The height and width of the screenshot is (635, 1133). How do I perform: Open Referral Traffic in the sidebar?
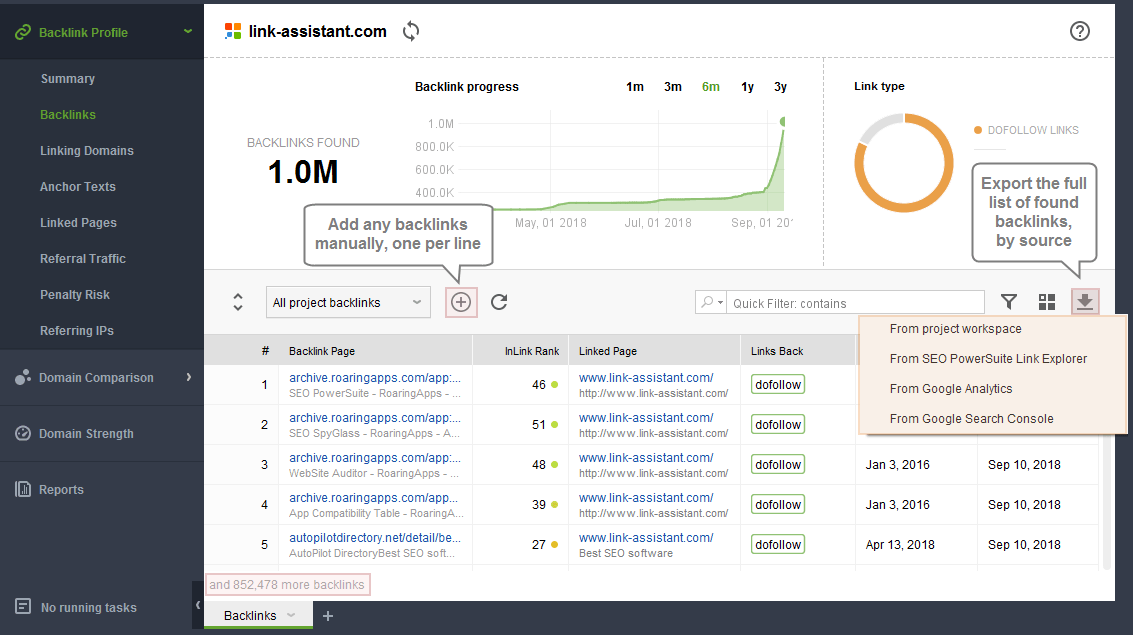coord(83,259)
